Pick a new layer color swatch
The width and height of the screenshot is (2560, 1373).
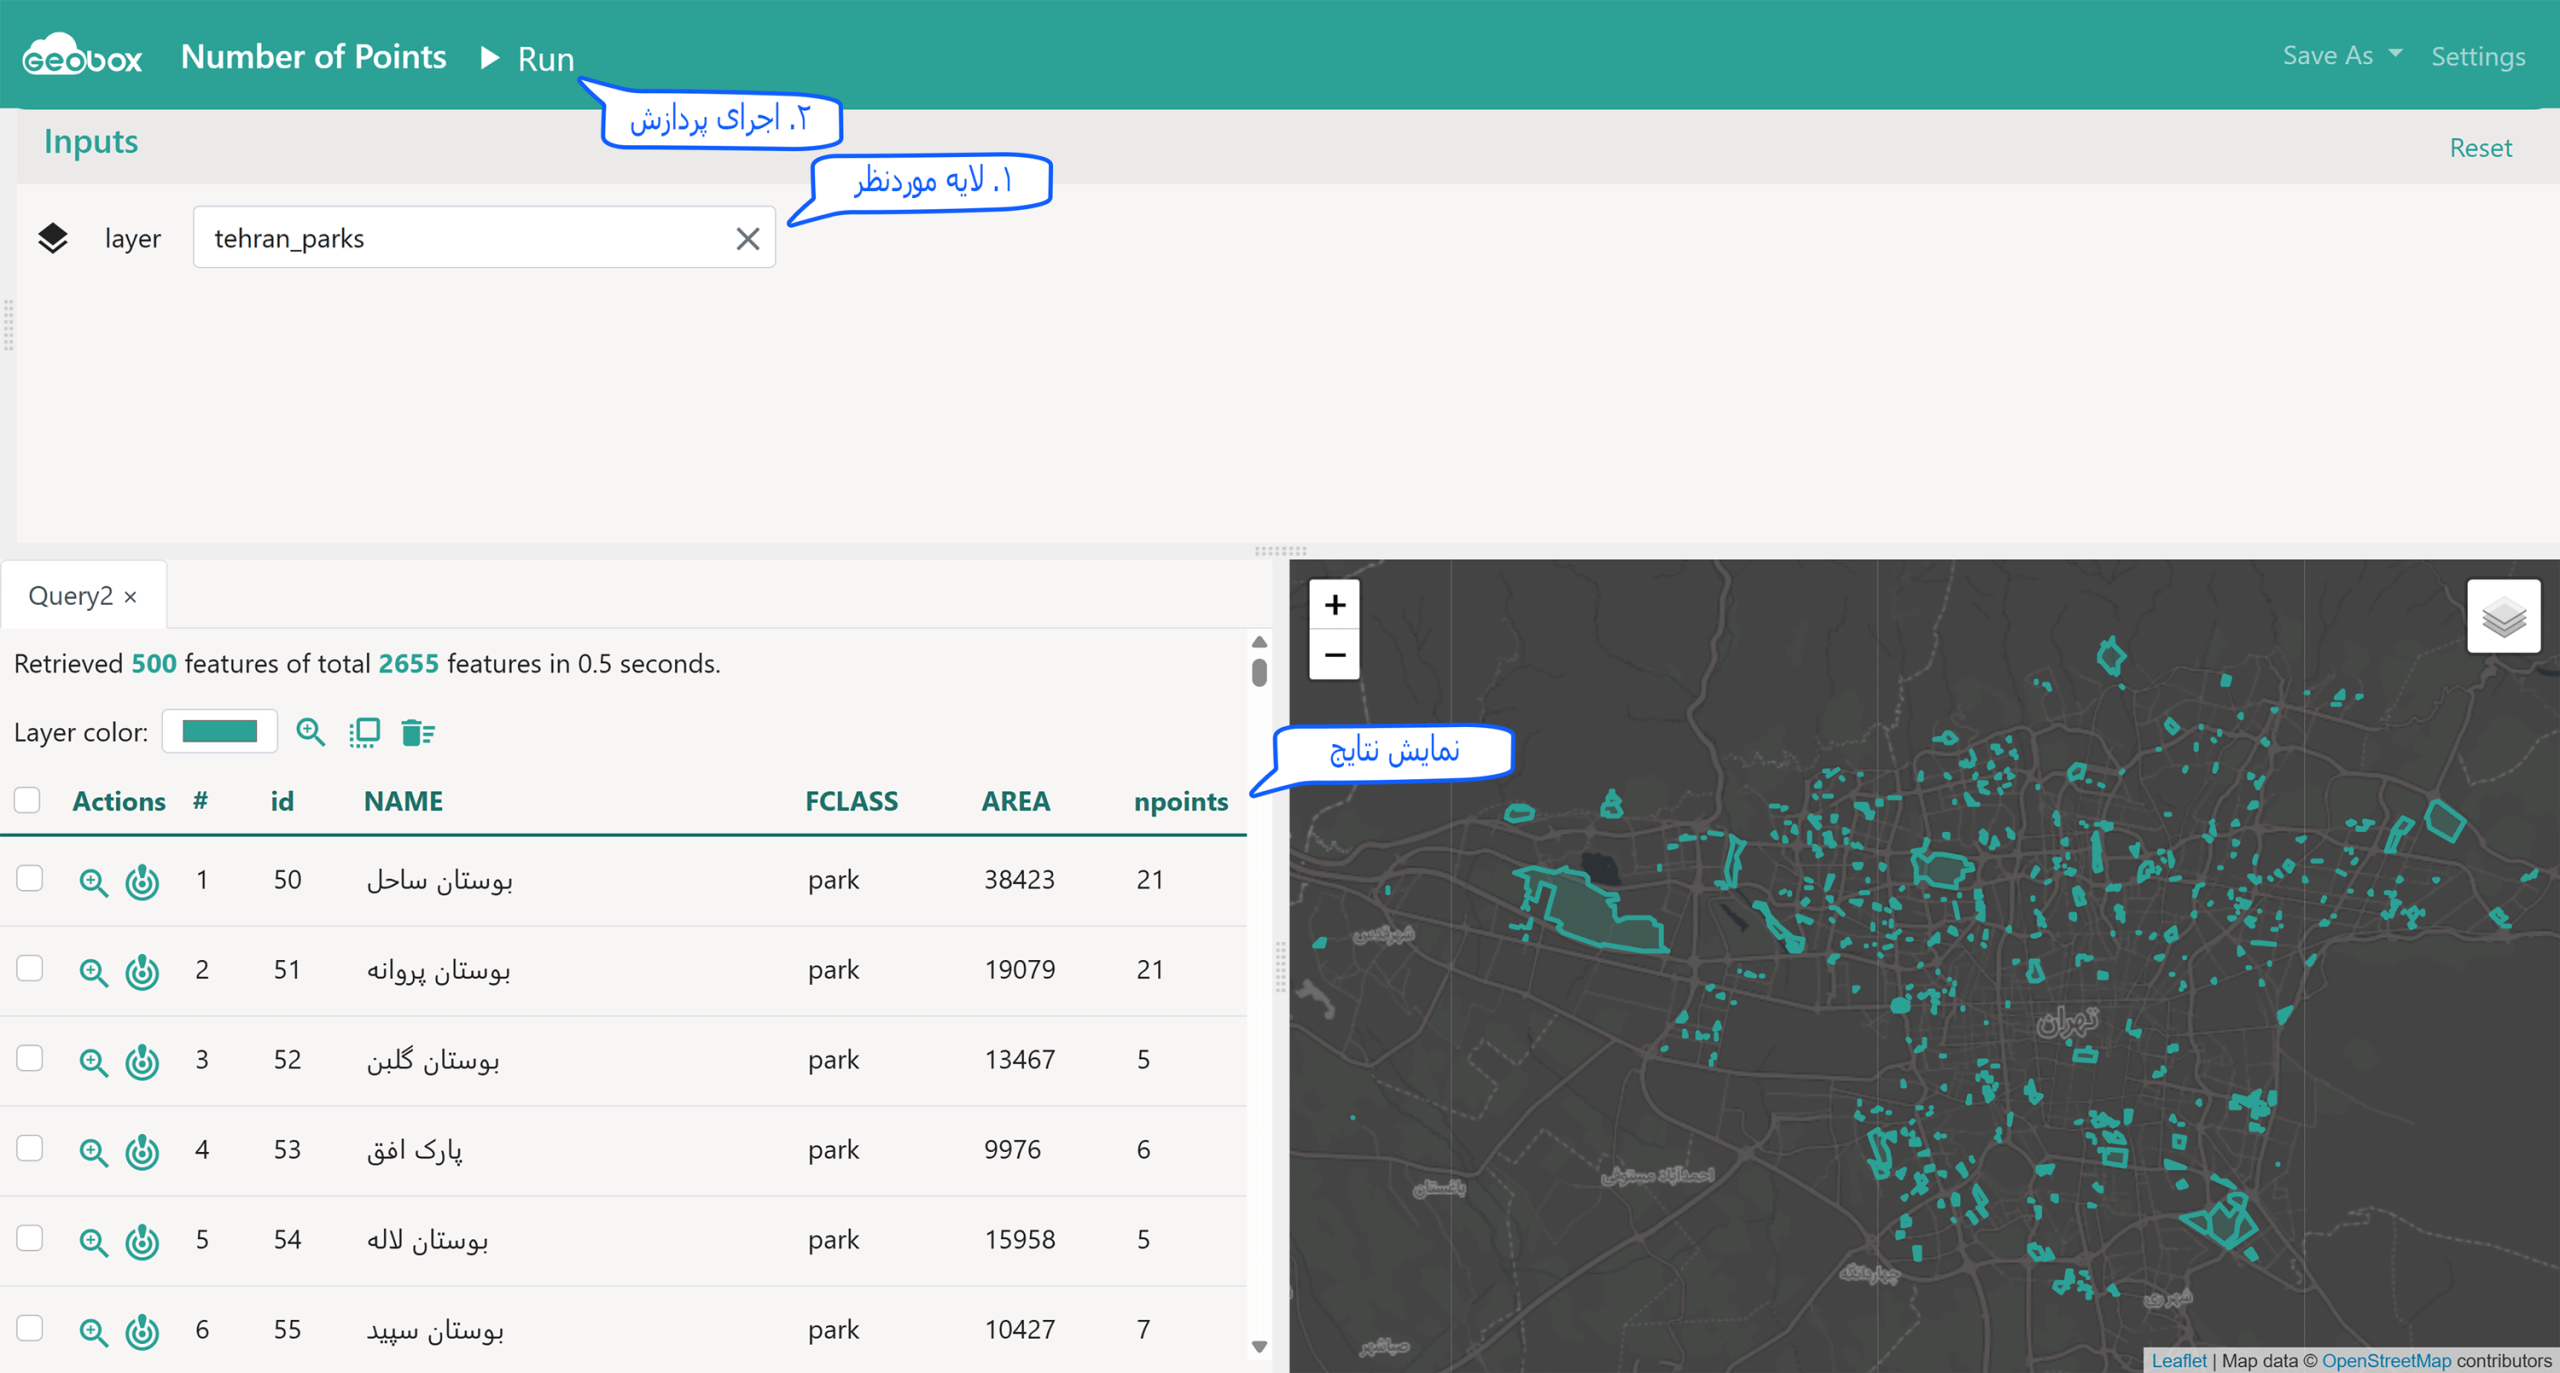pyautogui.click(x=220, y=732)
